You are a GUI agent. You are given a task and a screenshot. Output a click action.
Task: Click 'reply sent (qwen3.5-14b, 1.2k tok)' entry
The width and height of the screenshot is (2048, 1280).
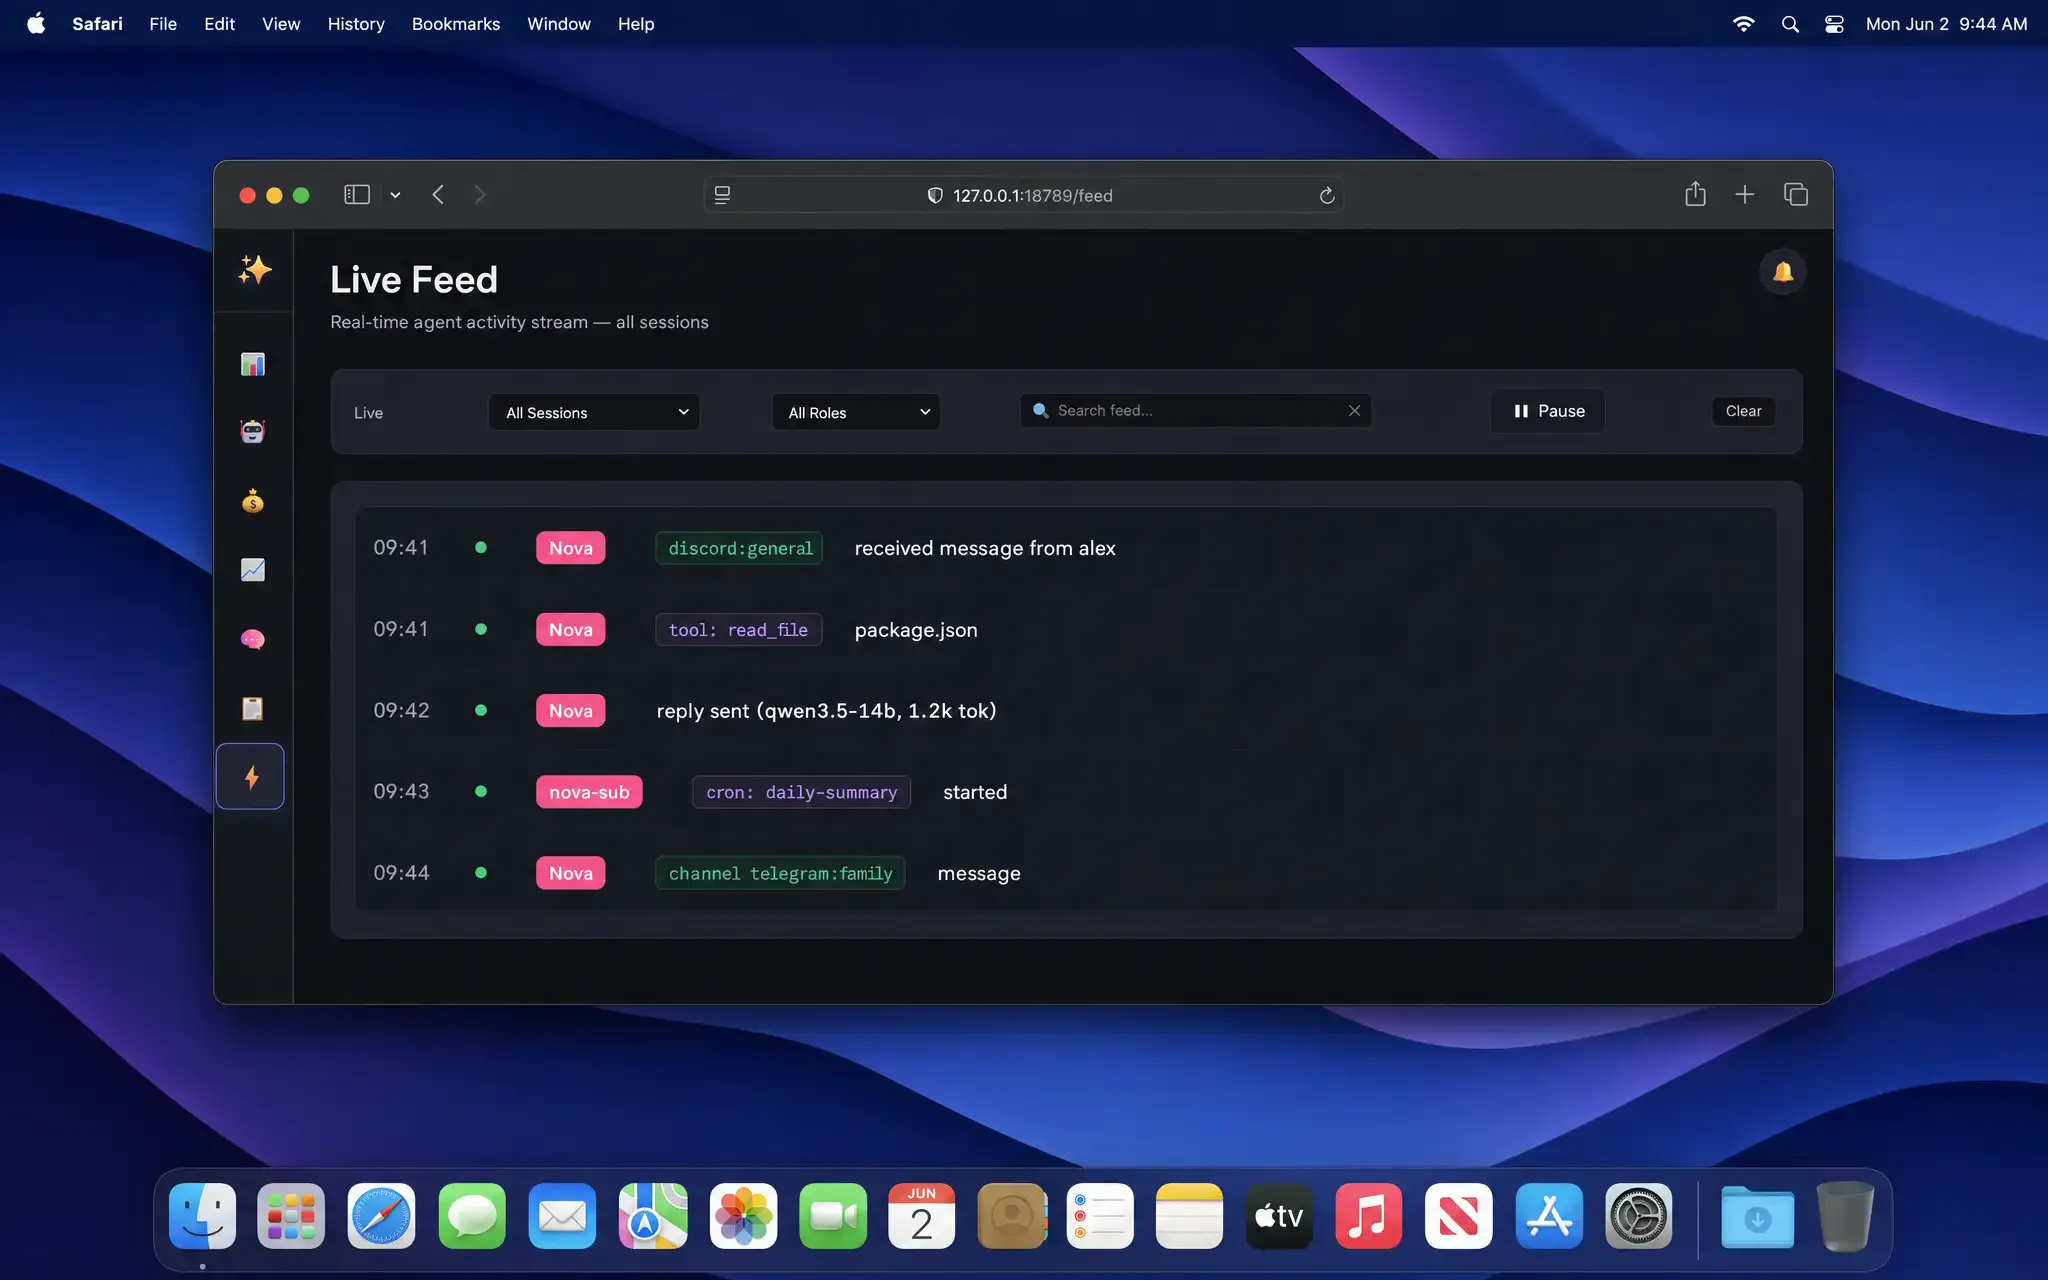tap(826, 711)
